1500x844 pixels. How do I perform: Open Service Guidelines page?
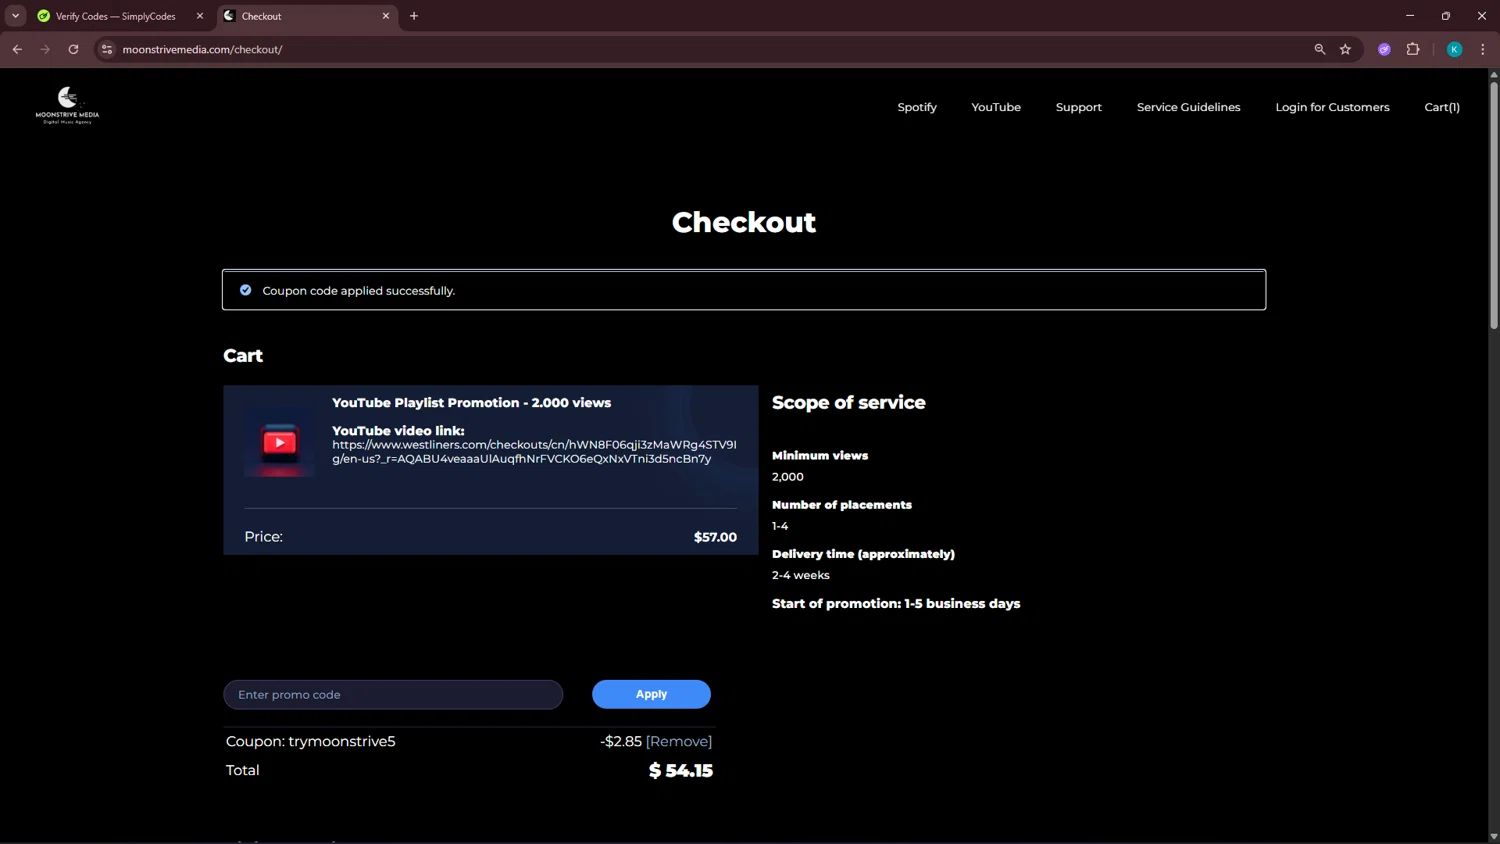click(1188, 107)
